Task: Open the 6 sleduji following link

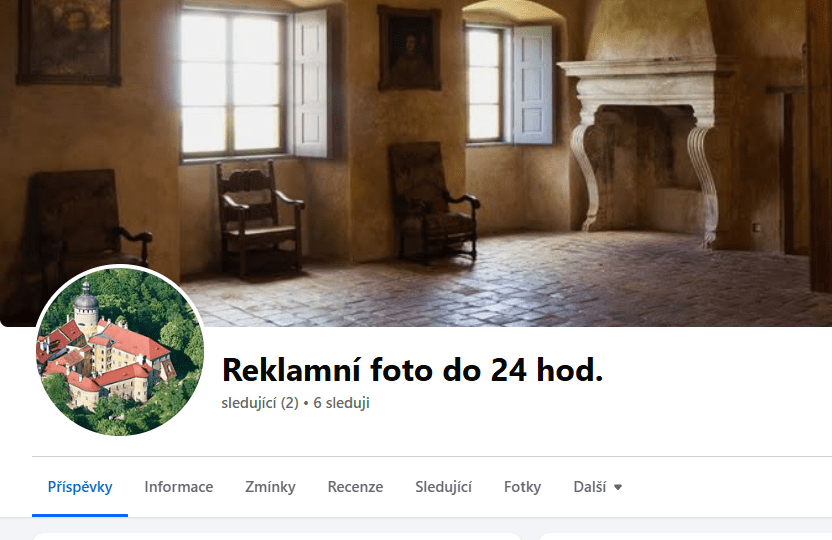Action: (x=341, y=403)
